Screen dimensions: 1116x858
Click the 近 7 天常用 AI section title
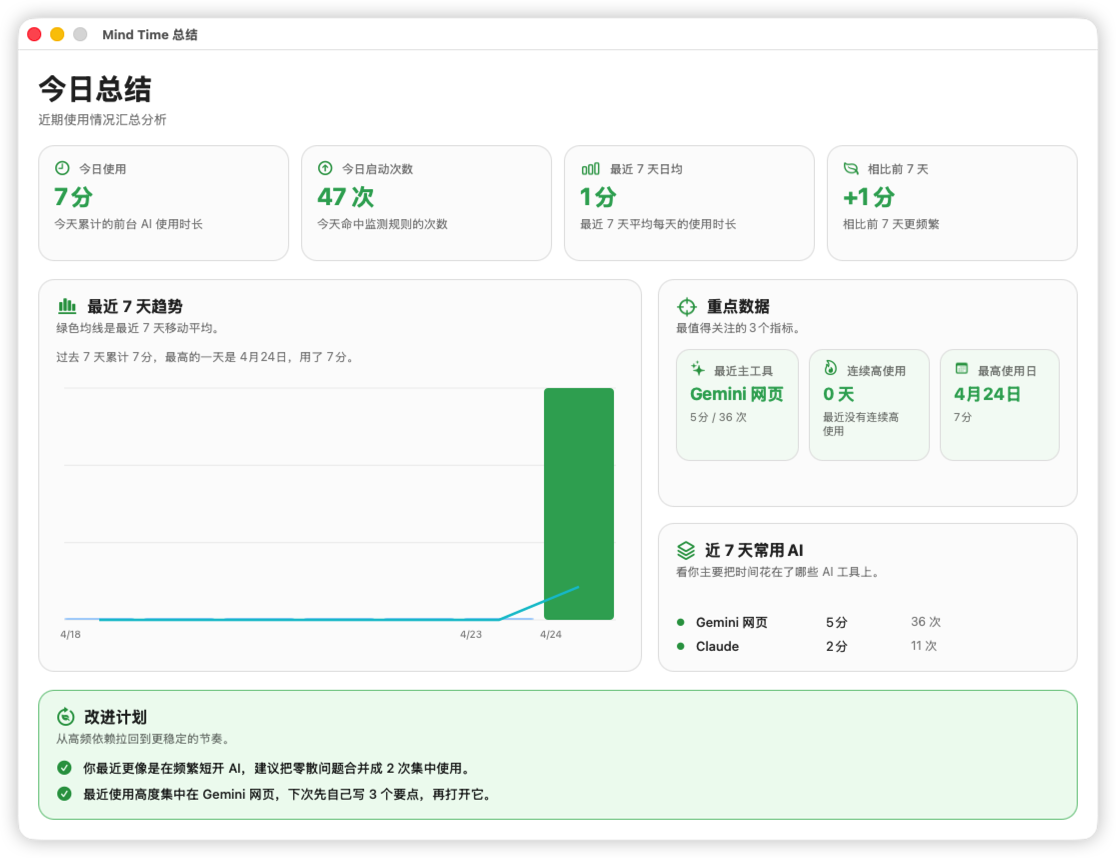coord(754,550)
